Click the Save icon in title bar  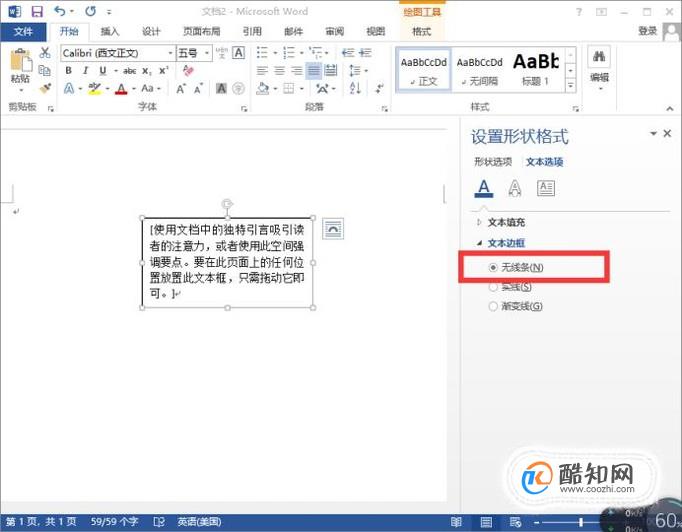click(37, 11)
